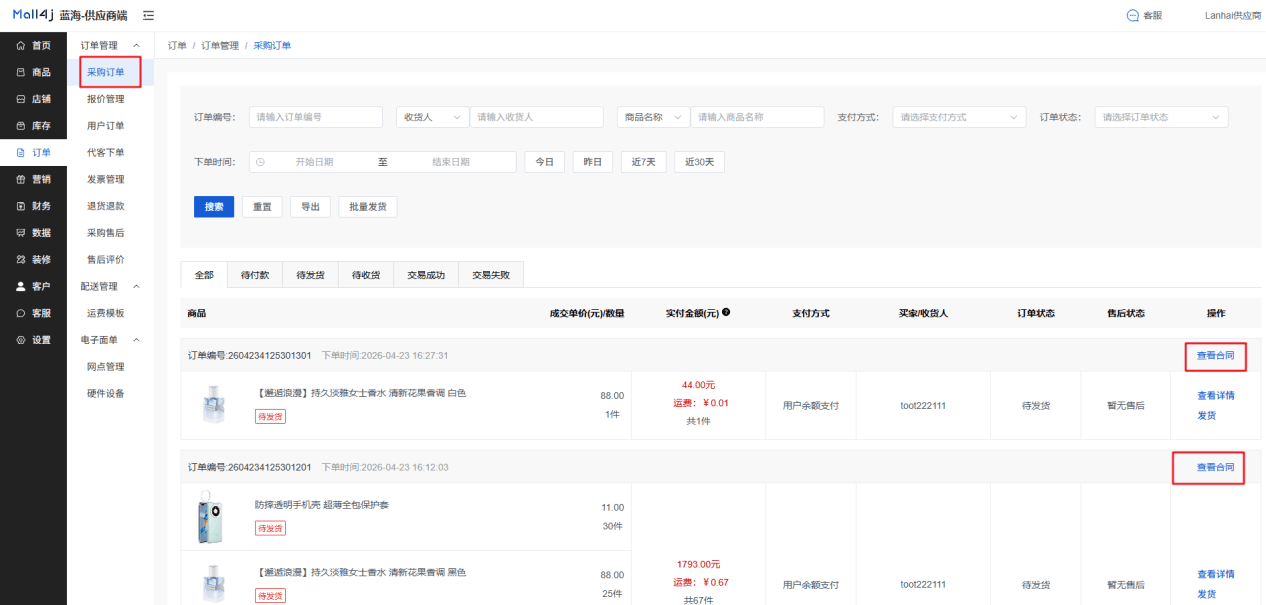The image size is (1266, 605).
Task: Open 硬件设备 in the submenu
Action: (106, 393)
